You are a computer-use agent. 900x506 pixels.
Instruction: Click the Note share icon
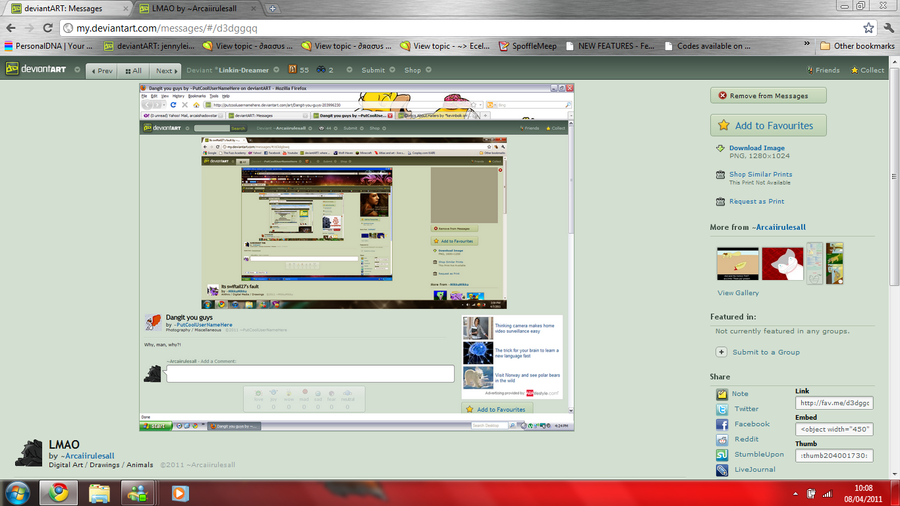721,394
